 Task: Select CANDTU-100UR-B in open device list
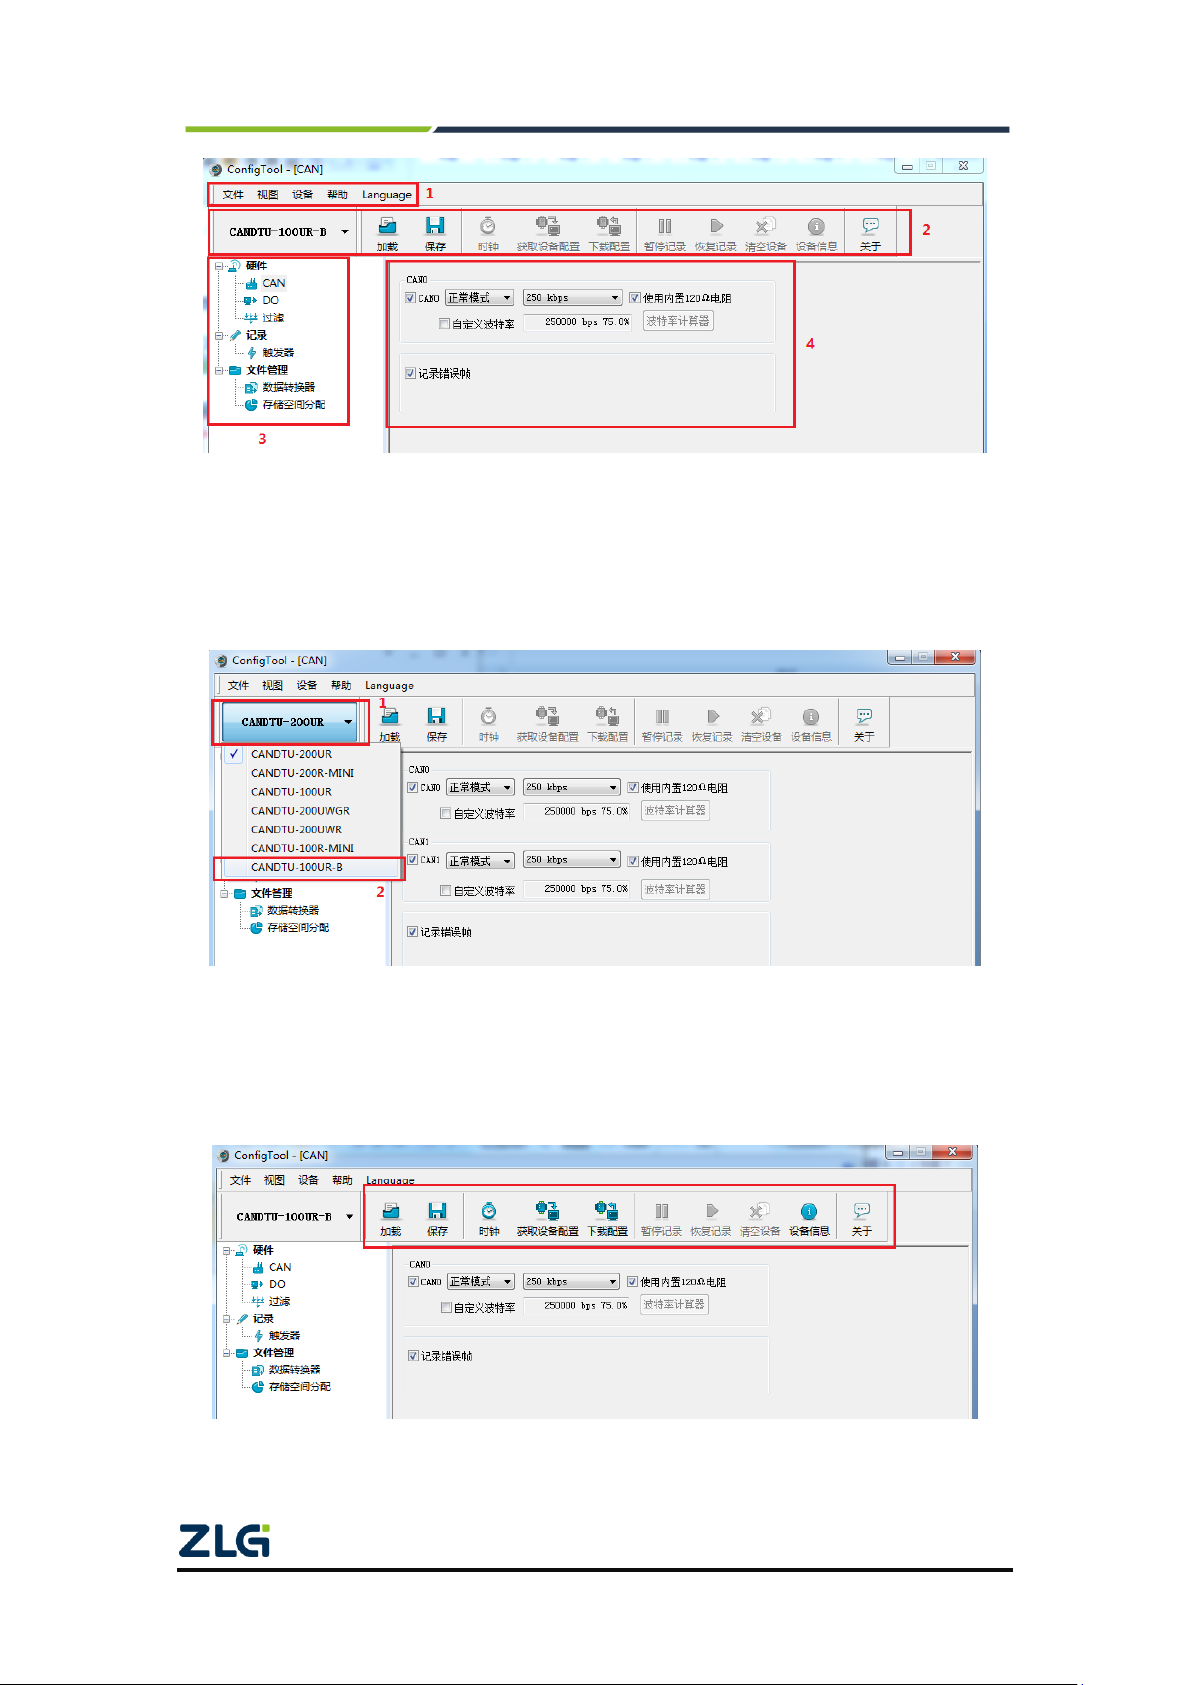pos(311,867)
